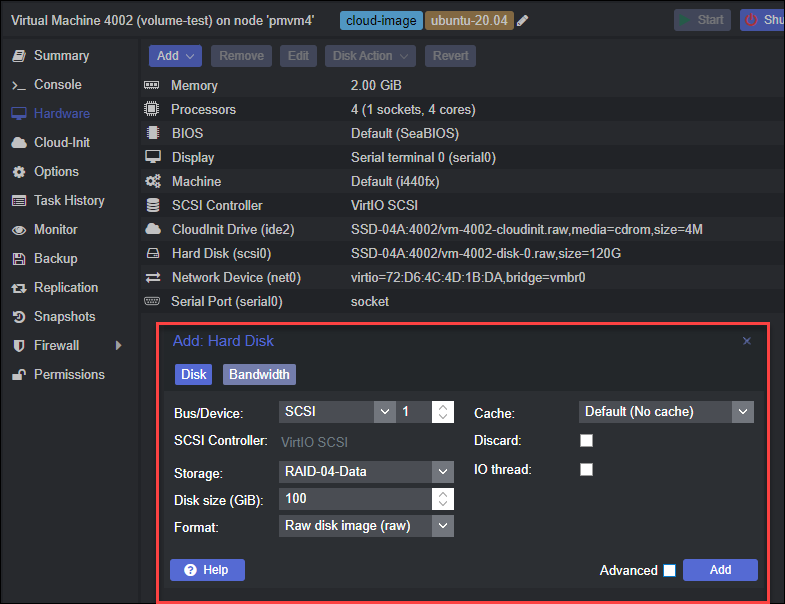The image size is (785, 604).
Task: Click the Help button
Action: point(207,570)
